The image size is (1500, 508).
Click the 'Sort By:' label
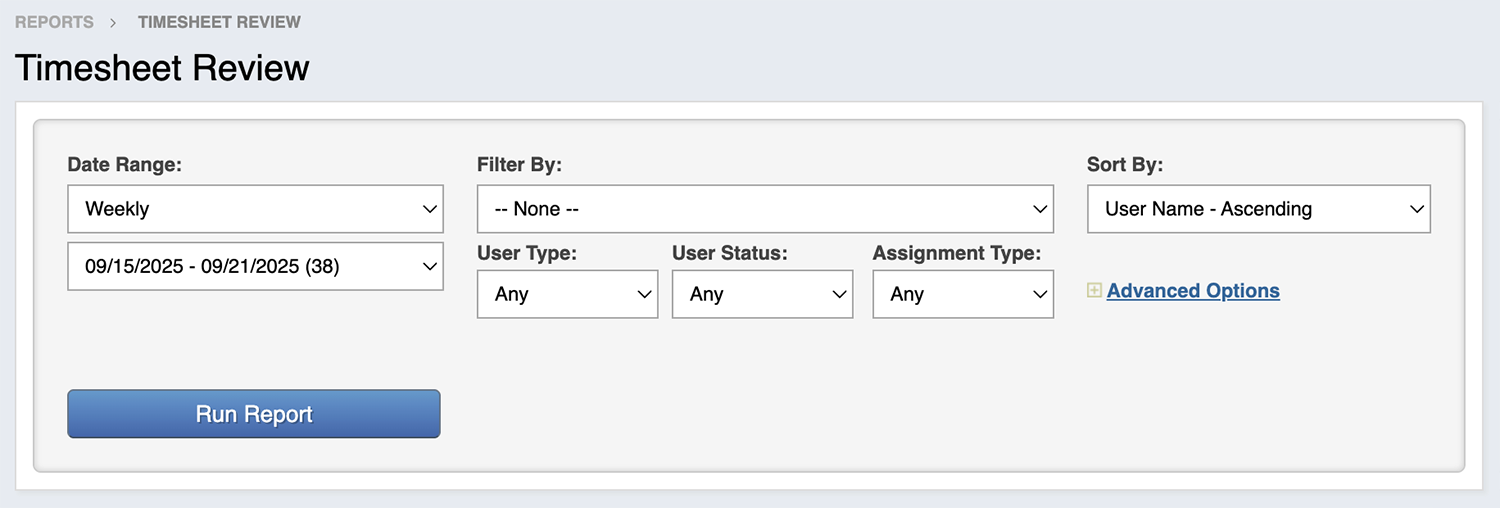click(x=1125, y=165)
